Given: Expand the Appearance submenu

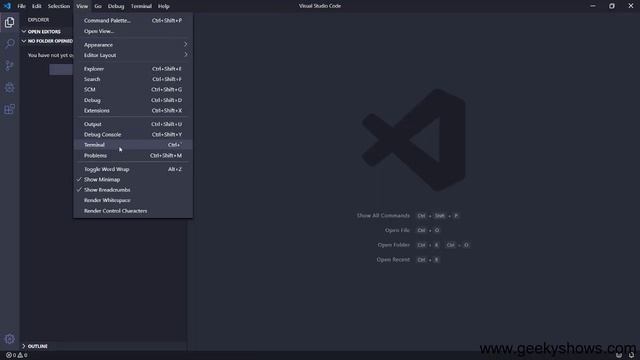Looking at the screenshot, I should [x=133, y=45].
